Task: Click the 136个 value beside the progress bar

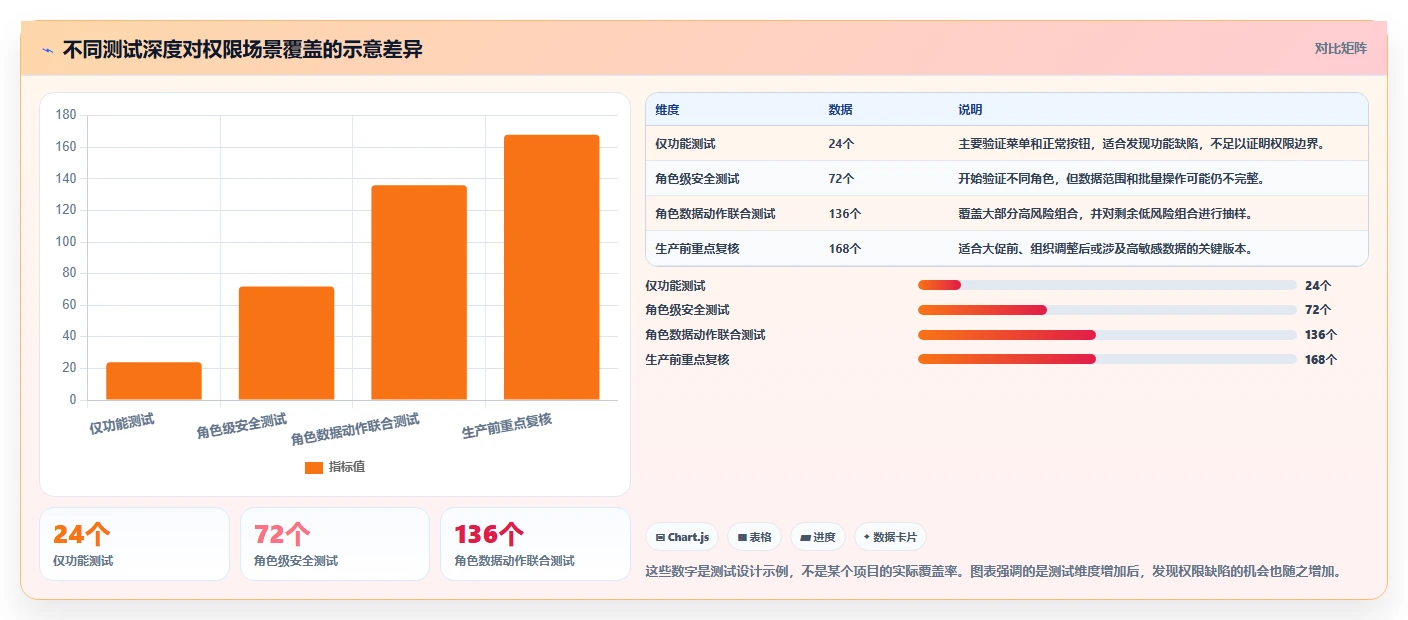Action: point(1321,334)
